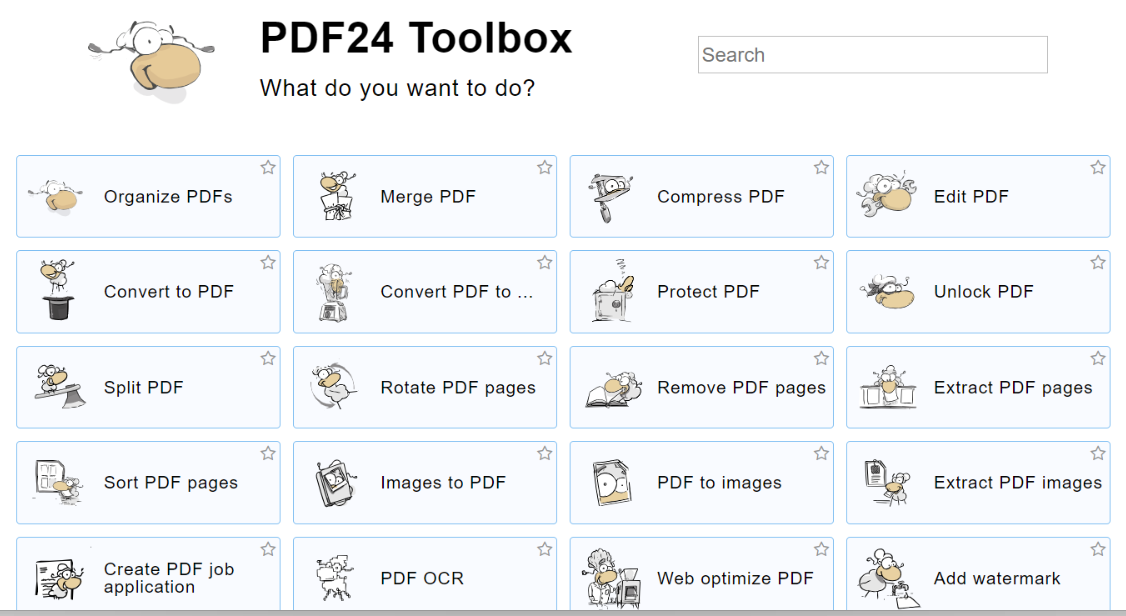Open the Compress PDF tool label
This screenshot has height=616, width=1126.
(x=720, y=197)
